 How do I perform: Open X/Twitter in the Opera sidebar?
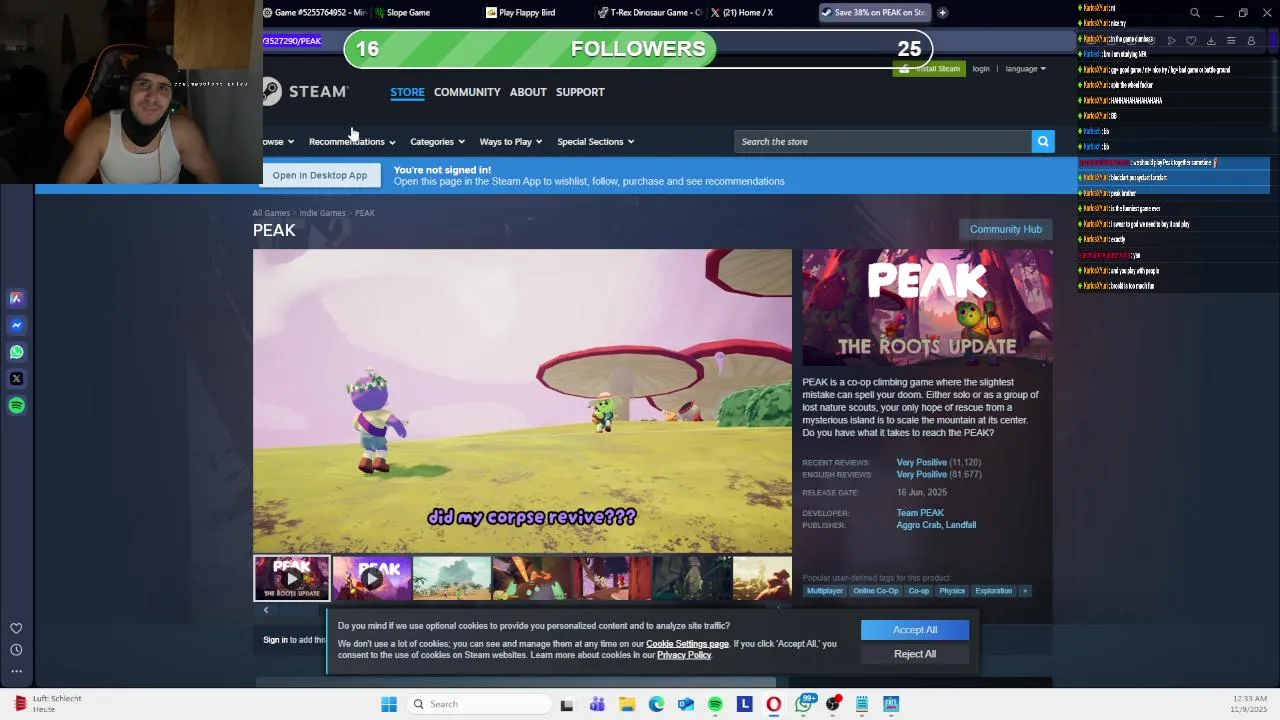coord(16,379)
